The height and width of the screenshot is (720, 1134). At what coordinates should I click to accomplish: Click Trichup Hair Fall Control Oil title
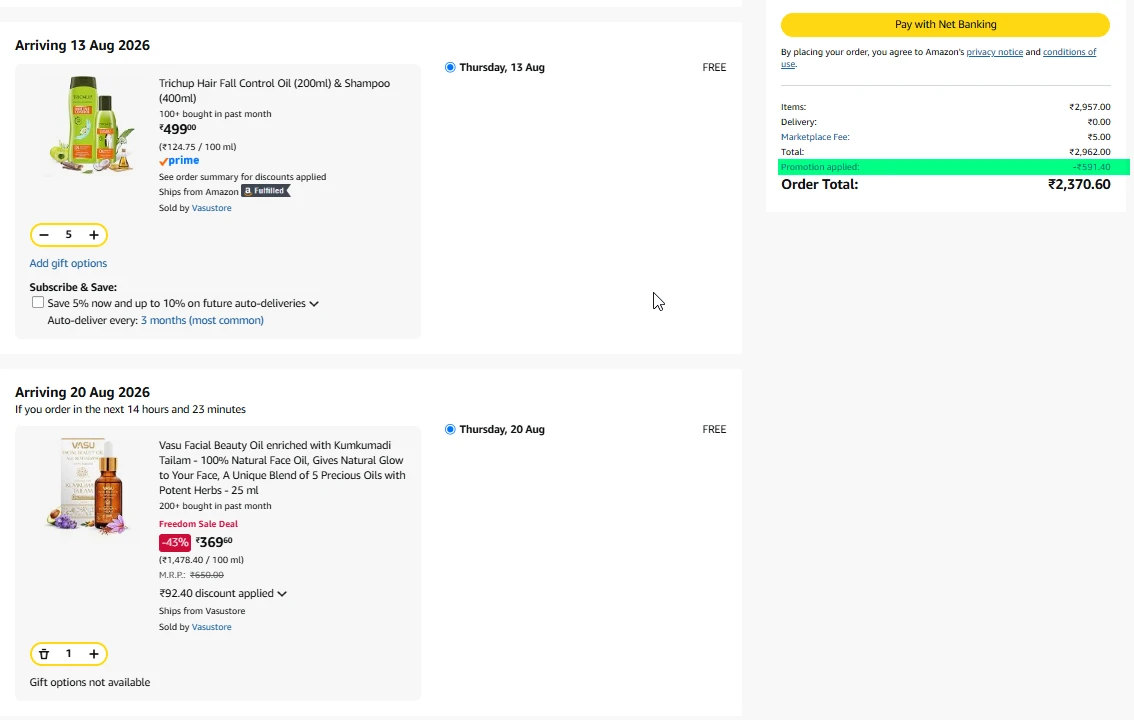275,90
